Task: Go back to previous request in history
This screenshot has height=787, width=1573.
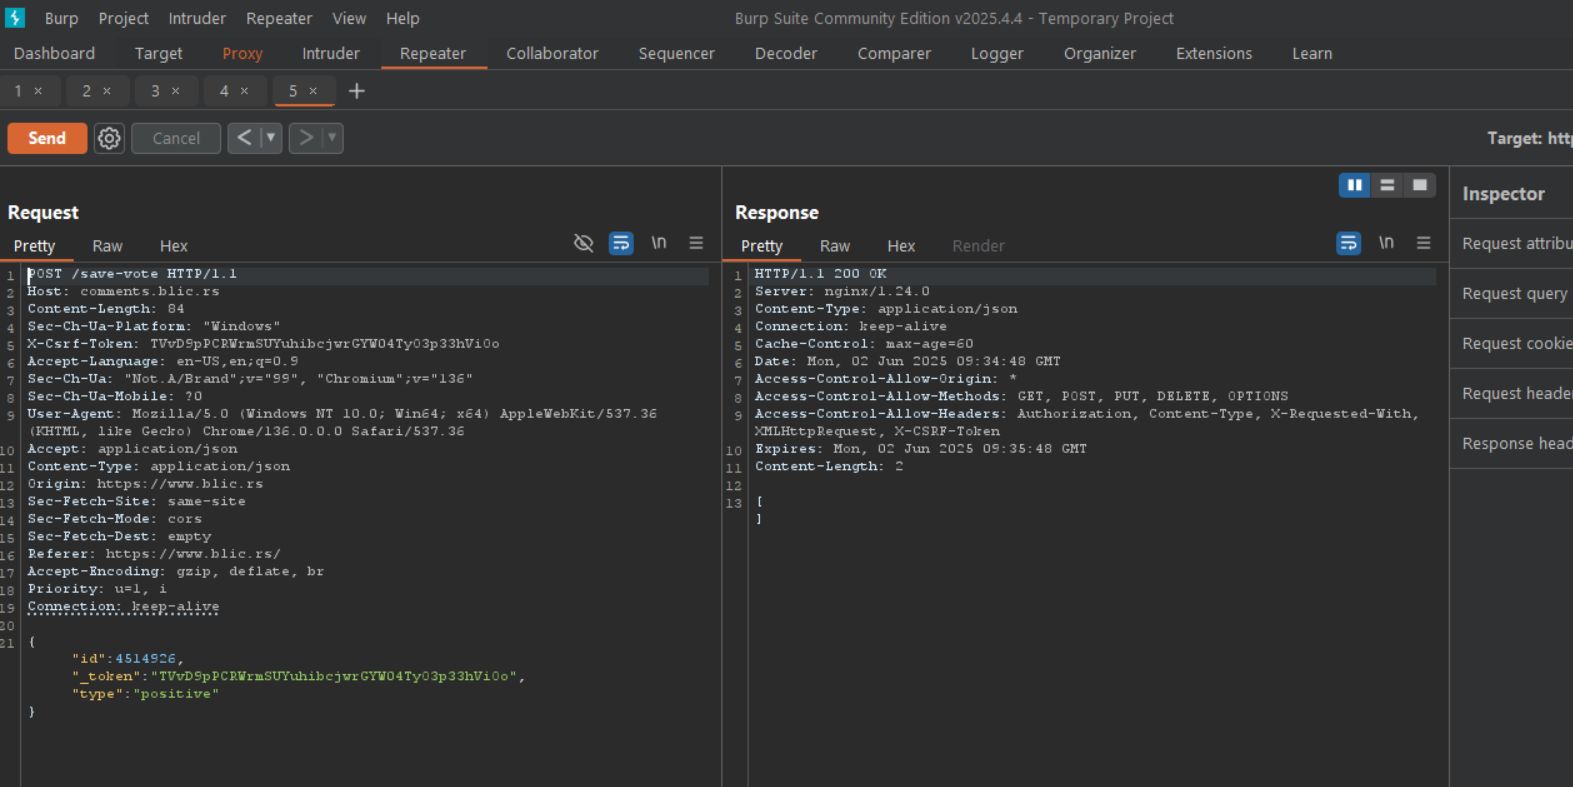Action: pos(244,138)
